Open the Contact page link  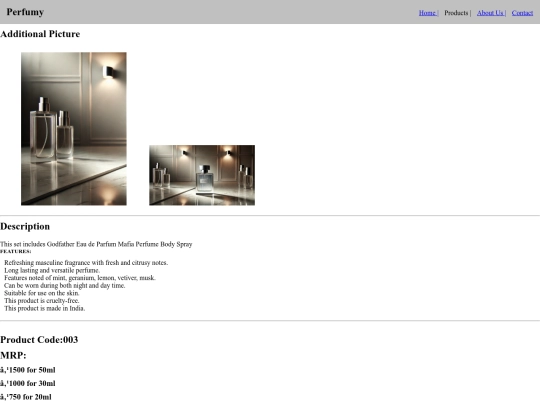(522, 13)
